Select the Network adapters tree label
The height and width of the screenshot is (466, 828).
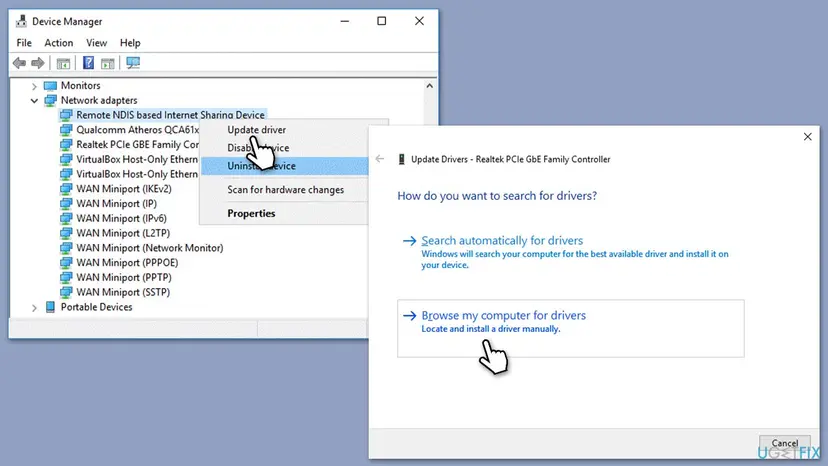pos(99,100)
